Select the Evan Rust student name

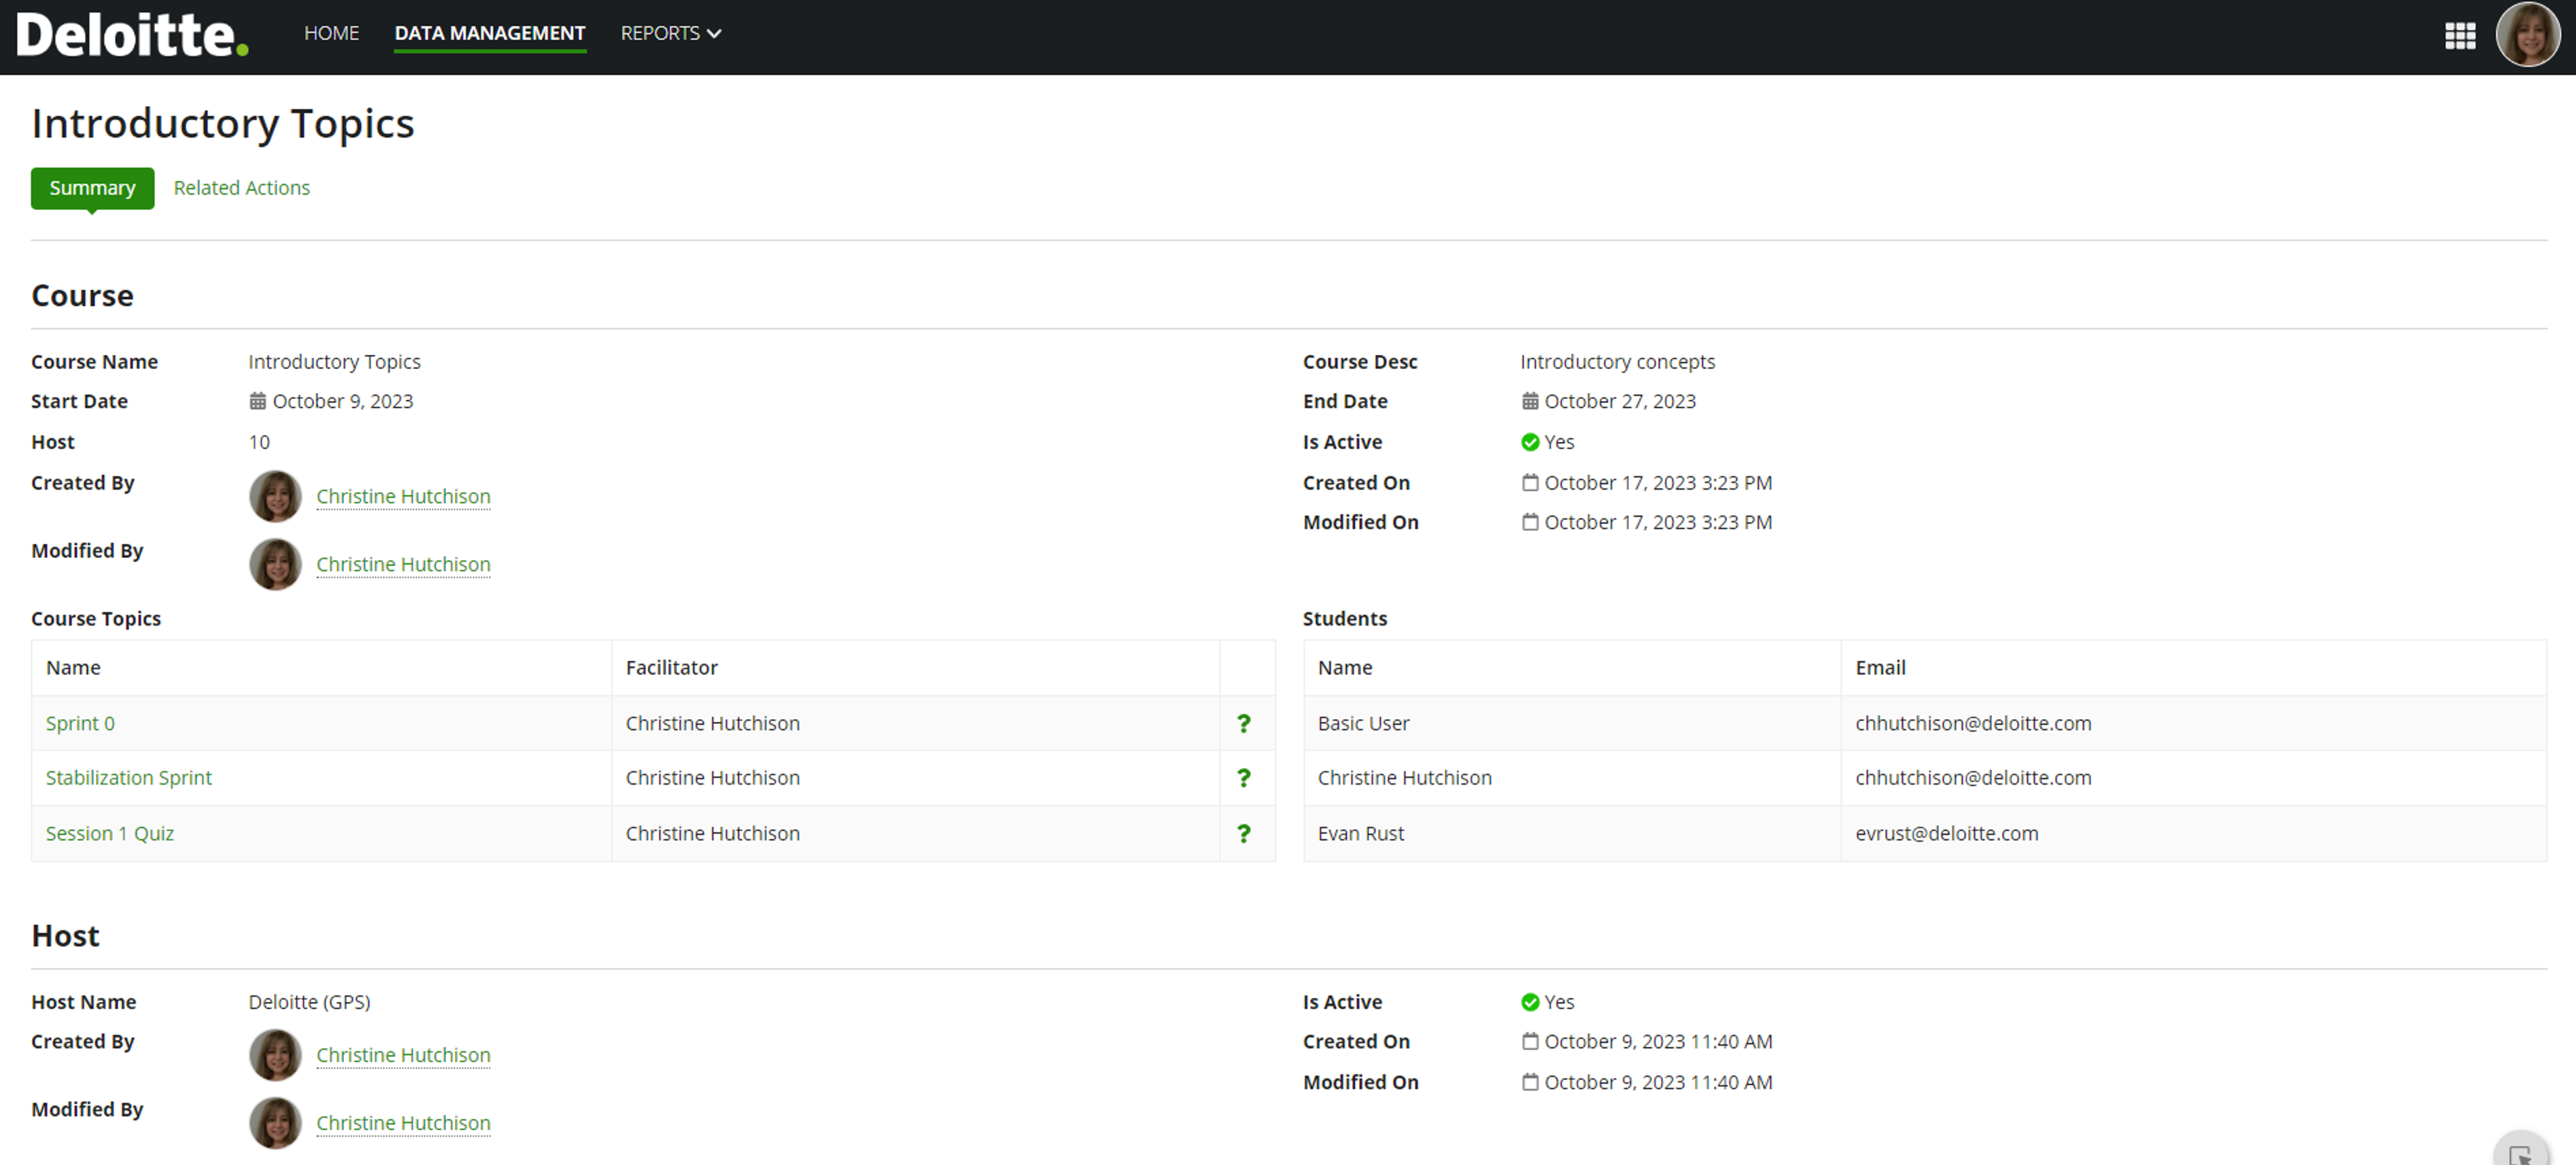point(1360,833)
